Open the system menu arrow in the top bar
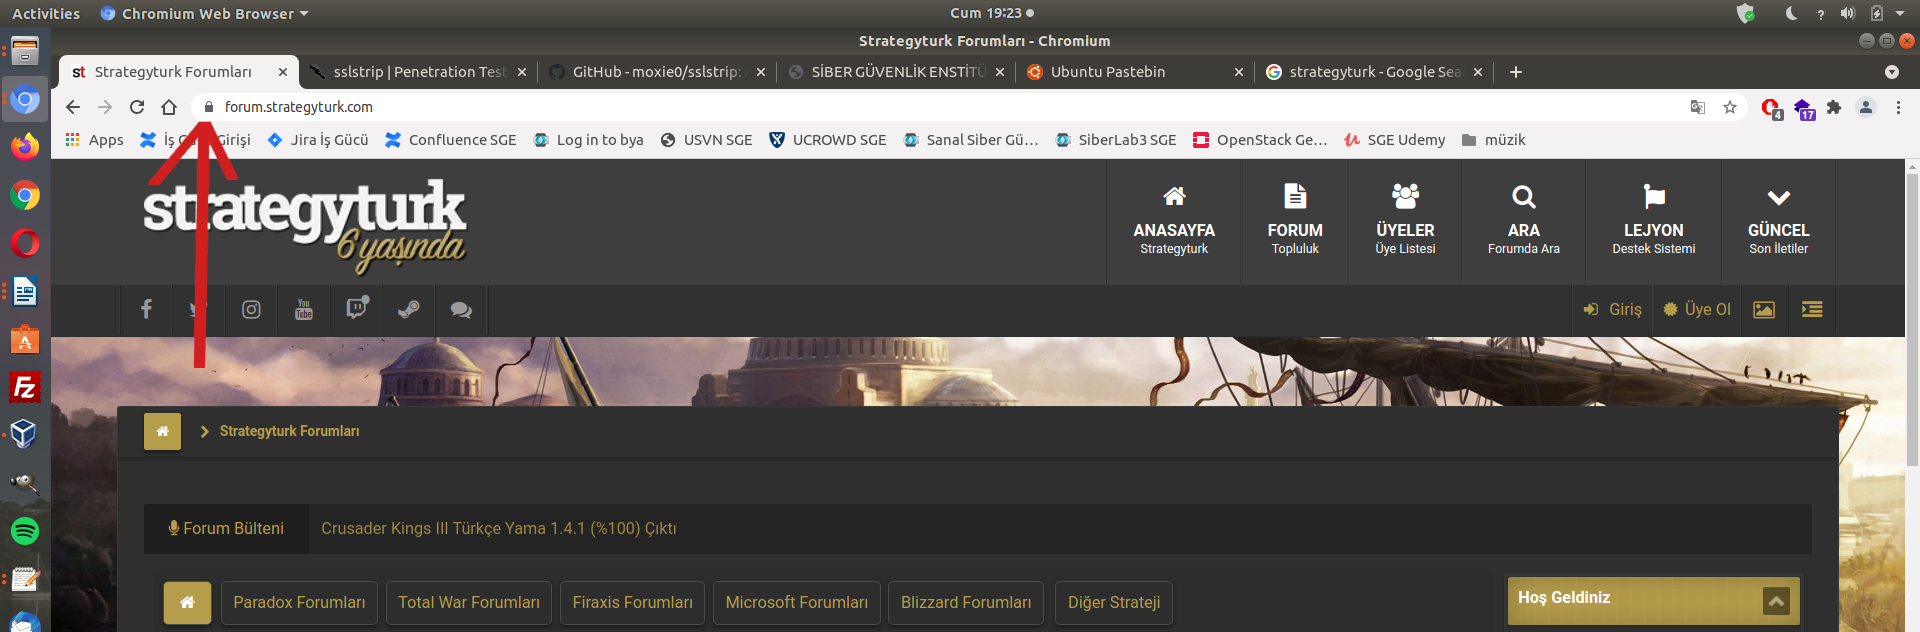The width and height of the screenshot is (1920, 632). (x=1900, y=13)
